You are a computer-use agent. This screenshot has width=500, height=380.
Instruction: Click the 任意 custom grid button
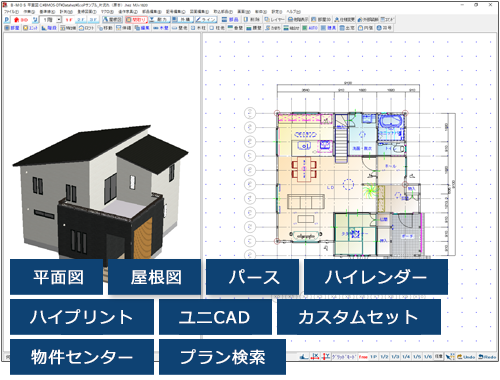coord(439,356)
